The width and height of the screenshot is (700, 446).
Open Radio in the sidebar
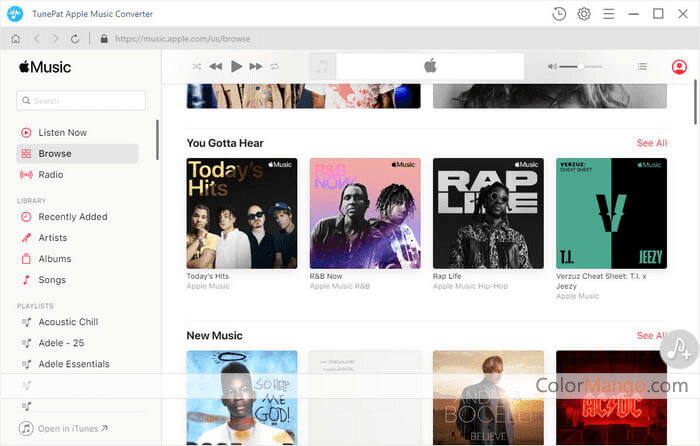coord(50,175)
